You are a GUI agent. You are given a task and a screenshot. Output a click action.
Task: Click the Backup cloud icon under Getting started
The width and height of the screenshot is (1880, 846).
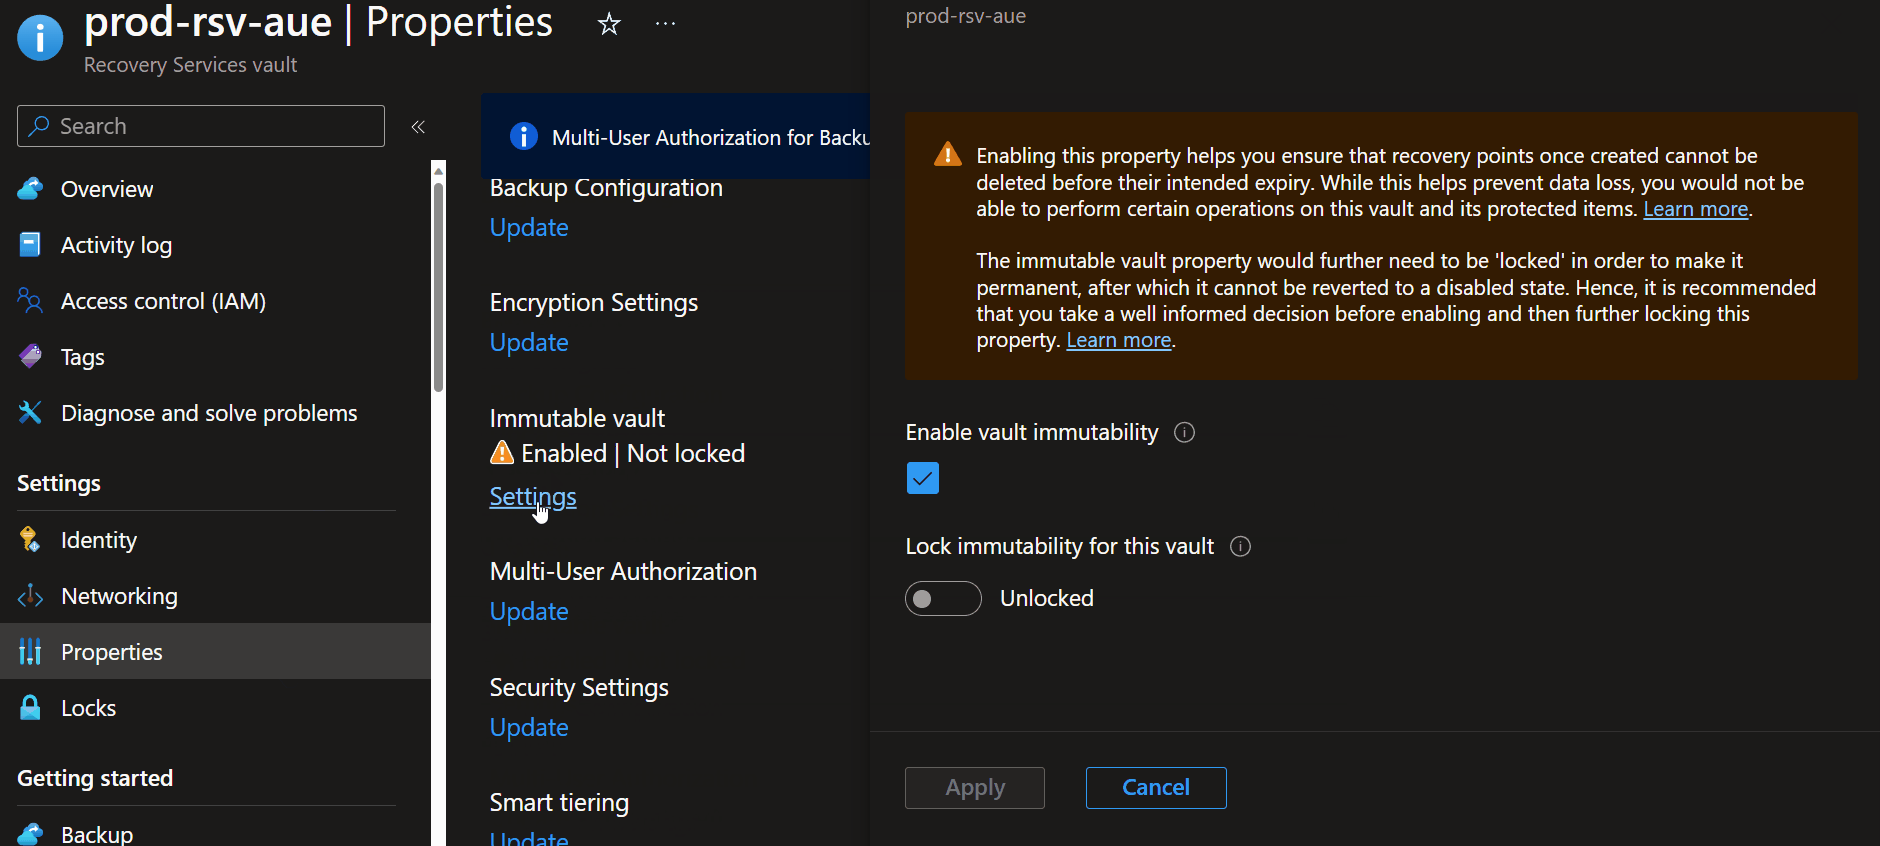click(x=31, y=834)
